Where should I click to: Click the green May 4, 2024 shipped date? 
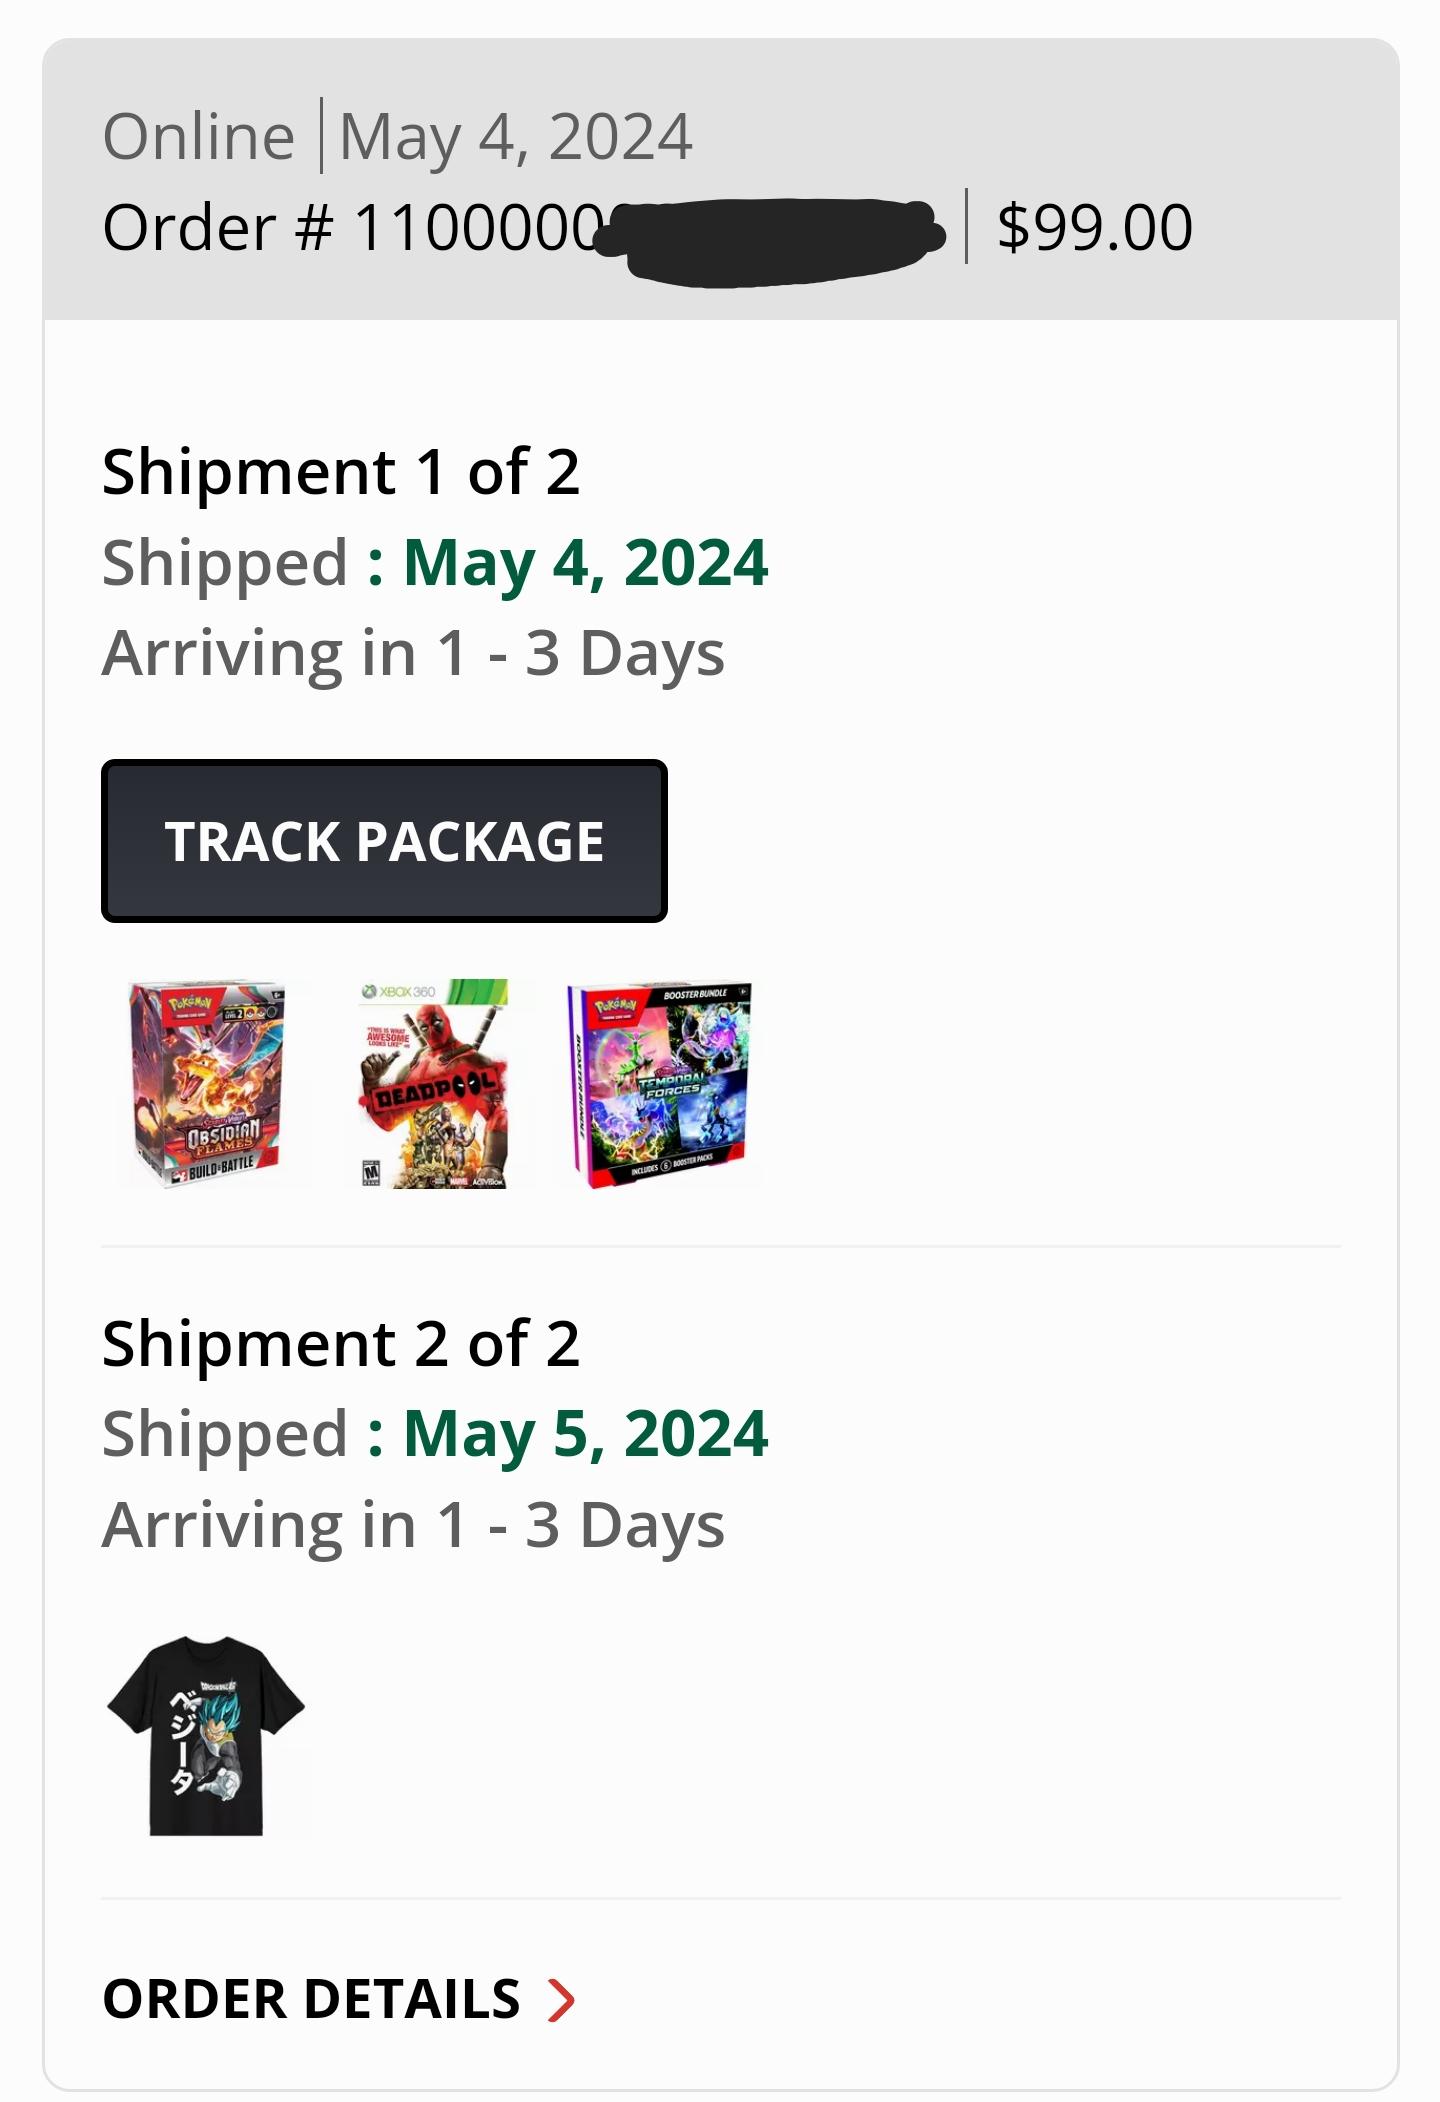(585, 563)
